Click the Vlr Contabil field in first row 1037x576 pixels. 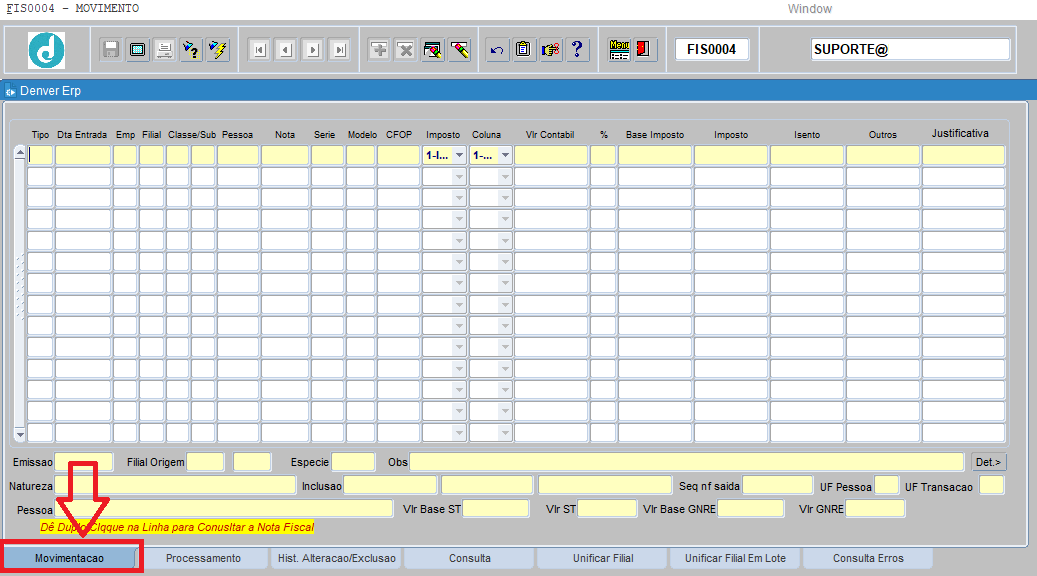pos(551,155)
